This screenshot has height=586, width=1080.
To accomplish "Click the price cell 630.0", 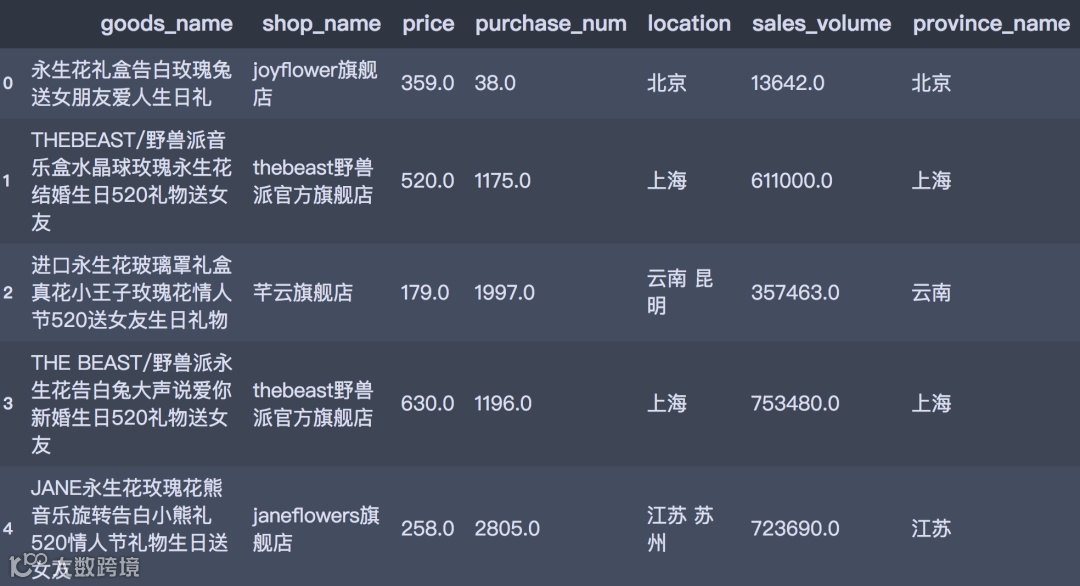I will click(x=427, y=403).
